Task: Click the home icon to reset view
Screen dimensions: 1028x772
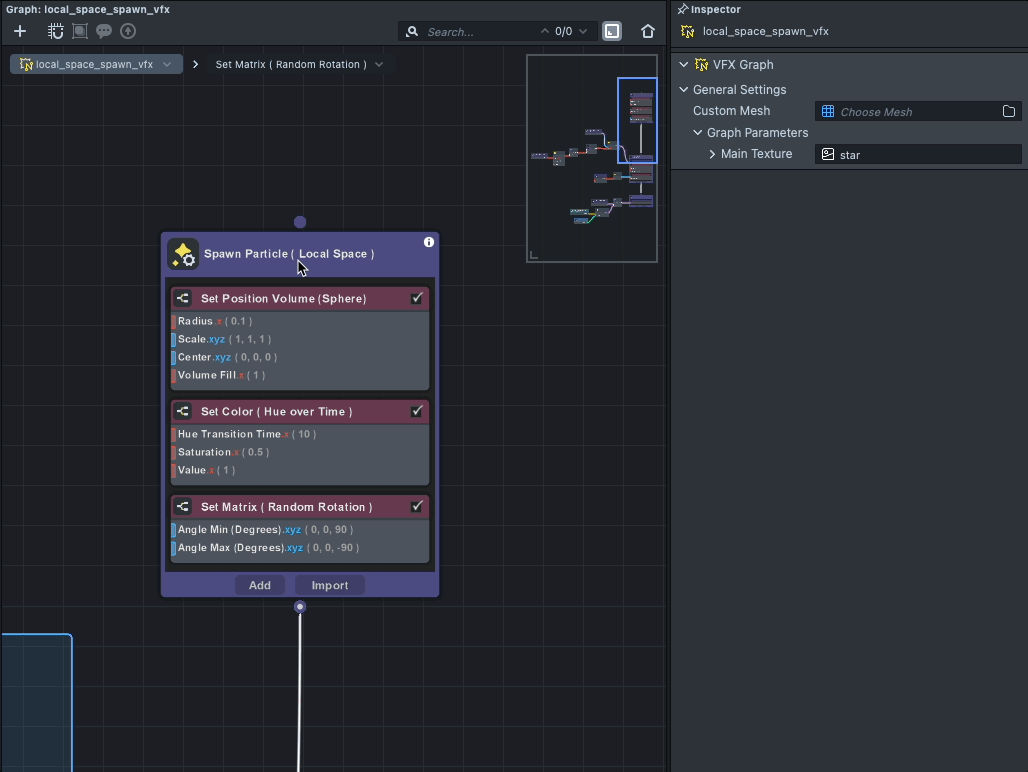Action: [648, 31]
